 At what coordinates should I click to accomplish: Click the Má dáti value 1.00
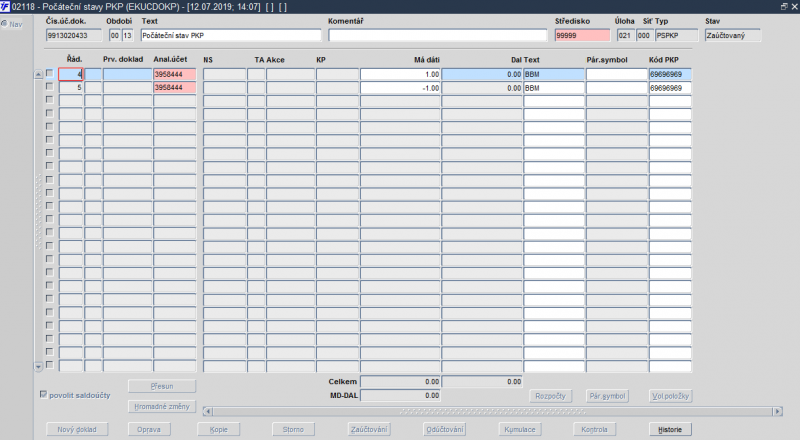click(x=401, y=75)
